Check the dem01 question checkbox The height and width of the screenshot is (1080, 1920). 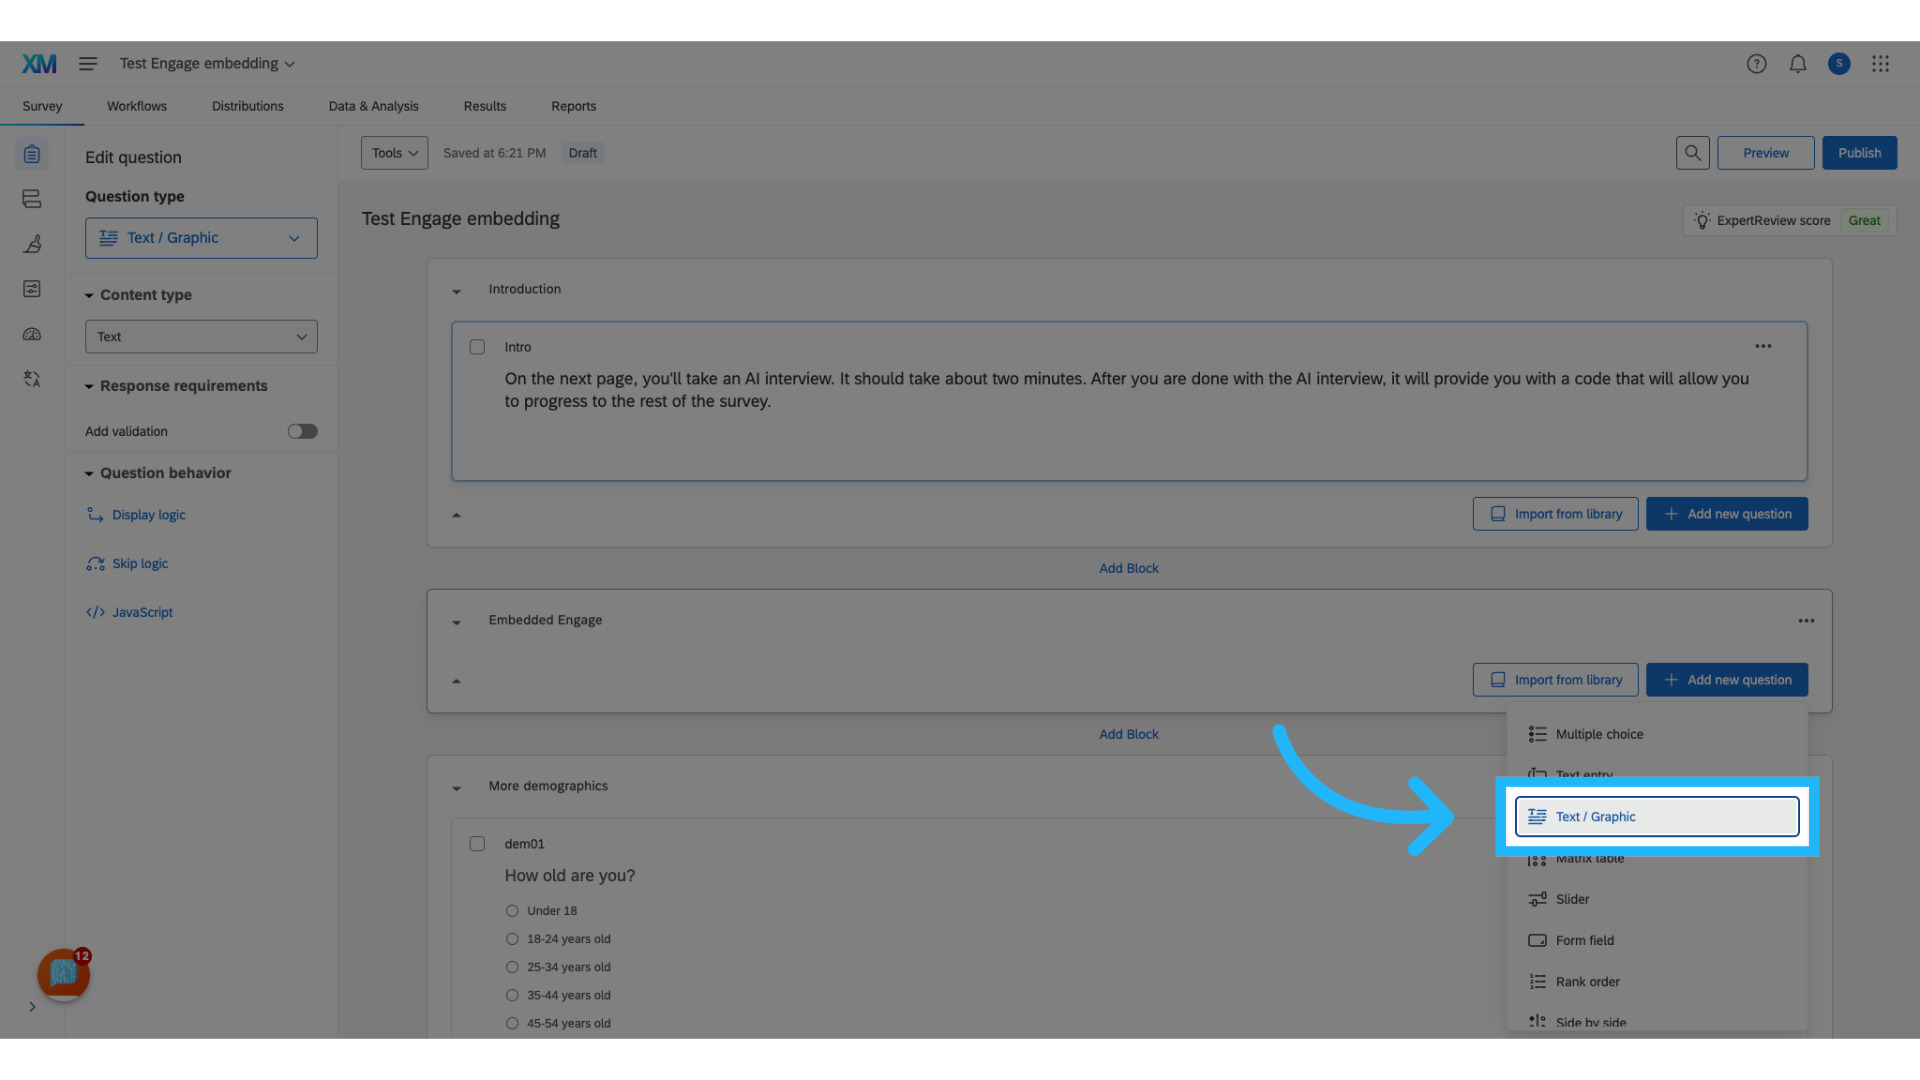pos(477,844)
